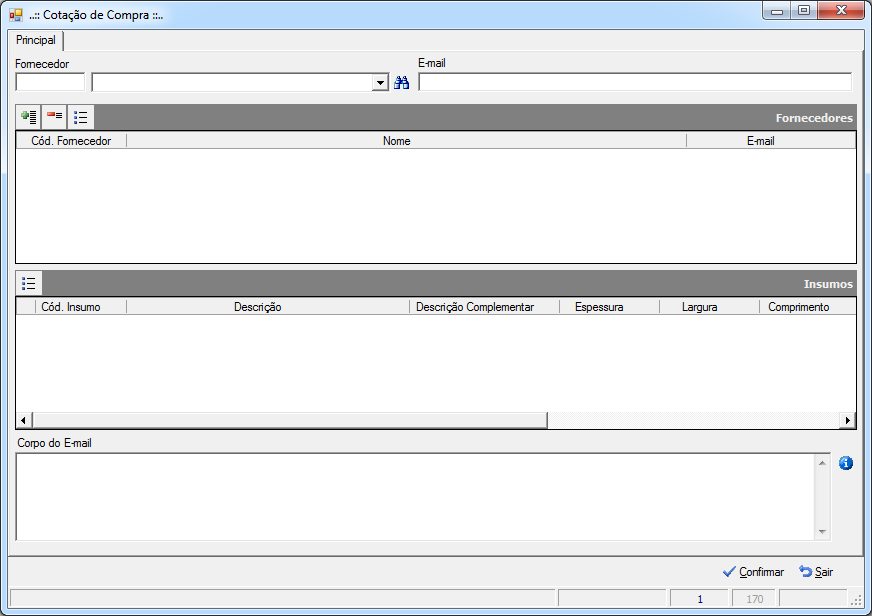Viewport: 872px width, 616px height.
Task: Click the Cód. Fornecedor column header
Action: click(x=71, y=141)
